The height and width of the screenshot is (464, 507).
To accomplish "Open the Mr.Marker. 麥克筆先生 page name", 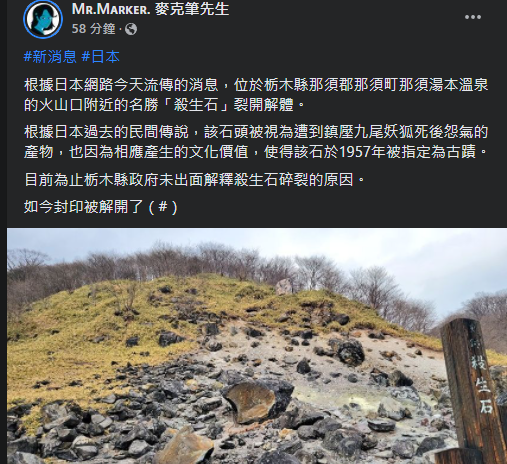I will 150,9.
